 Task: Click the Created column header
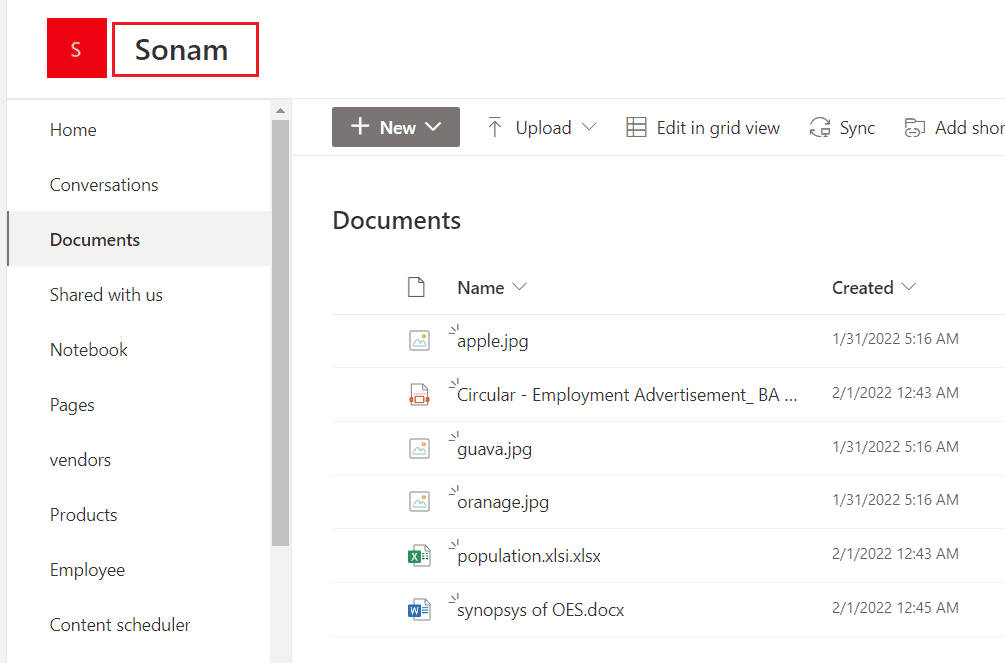[863, 288]
